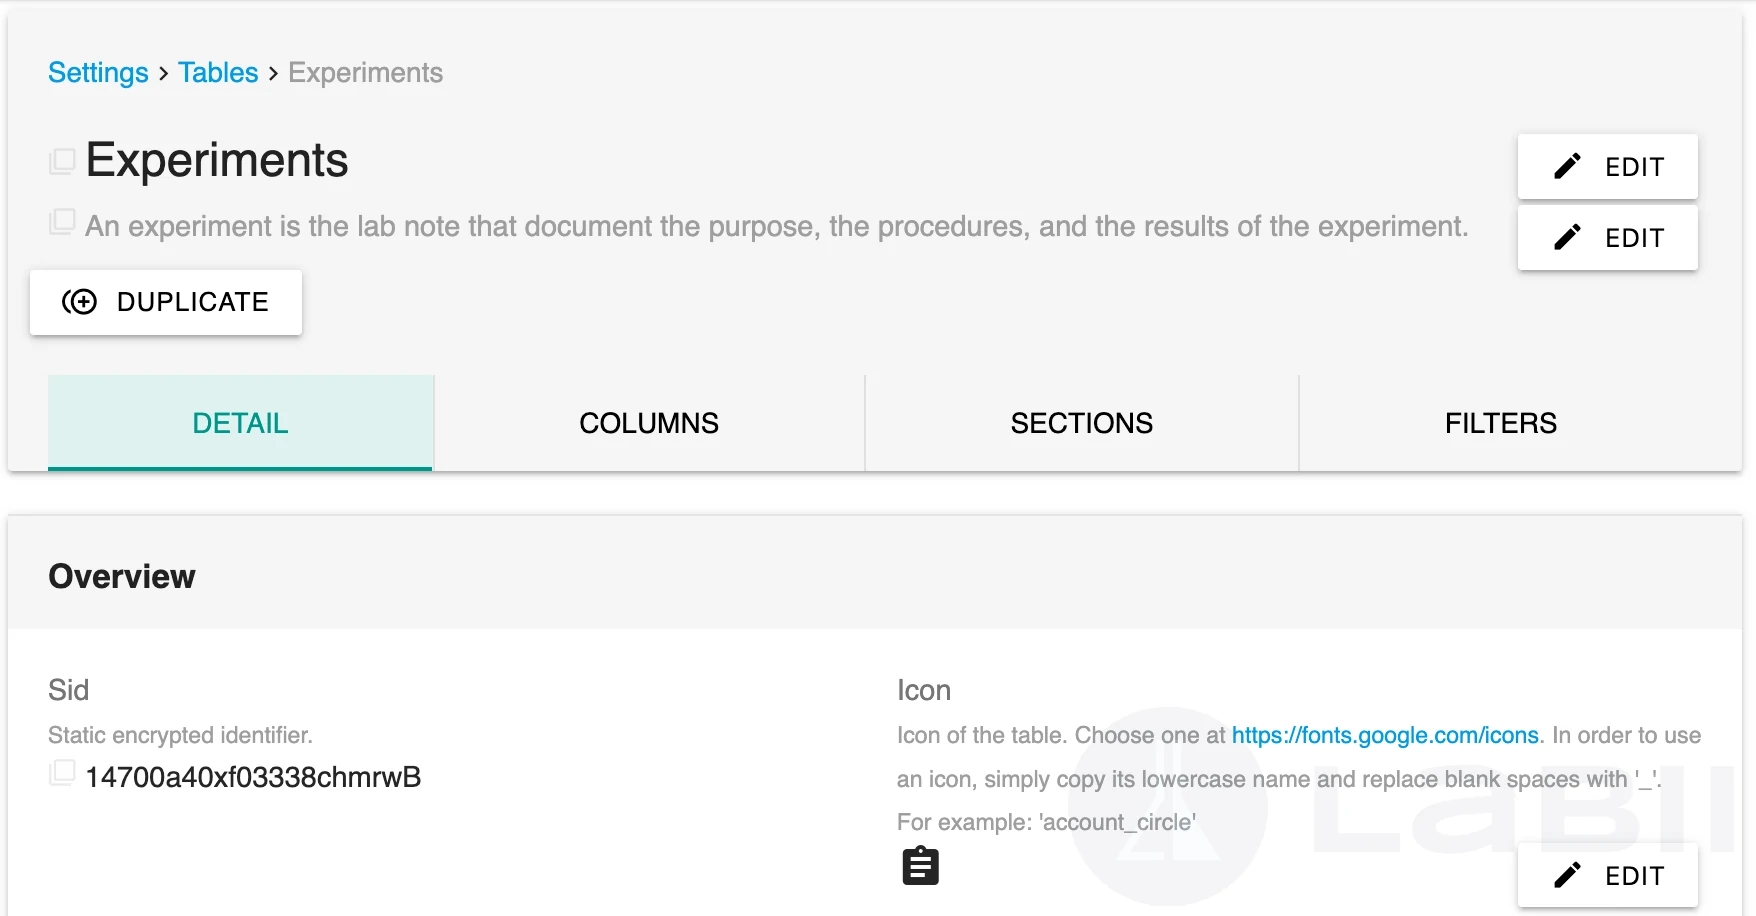Click the Experiments page heading

pos(217,161)
